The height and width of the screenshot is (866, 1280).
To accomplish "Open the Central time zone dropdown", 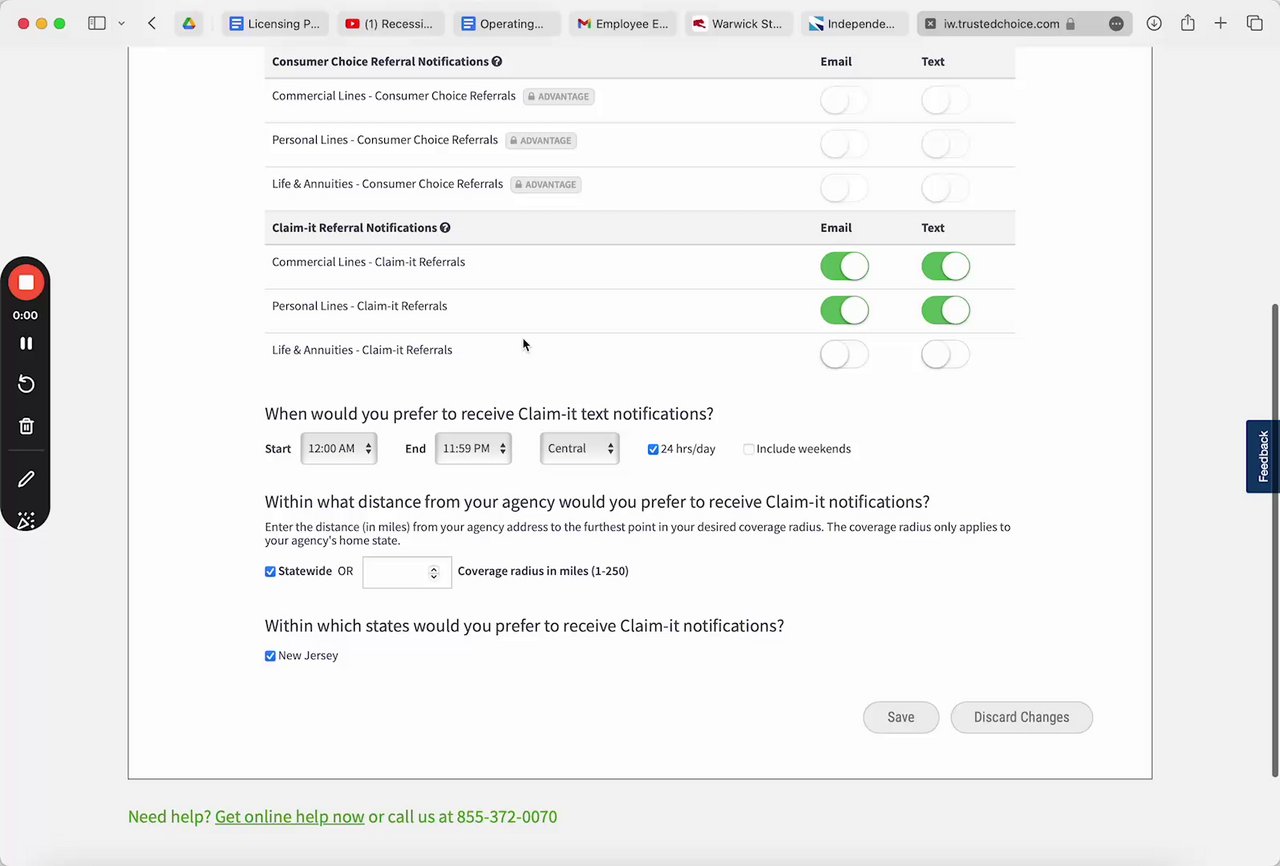I will pyautogui.click(x=579, y=449).
